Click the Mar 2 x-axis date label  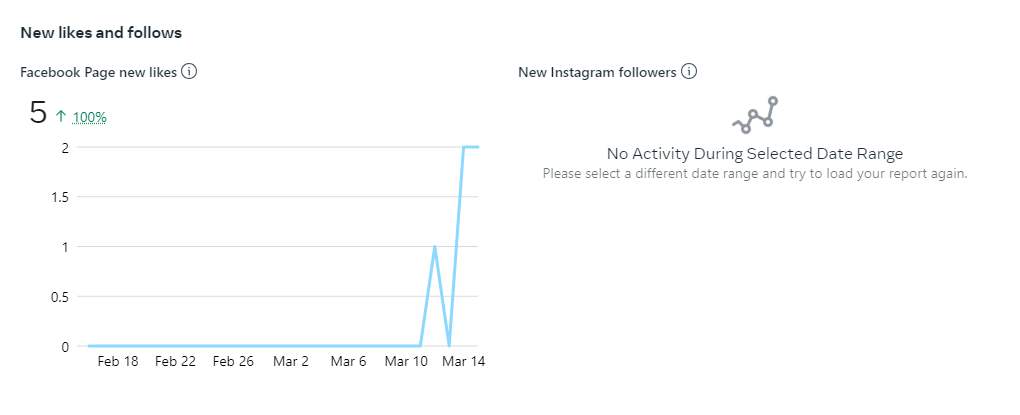coord(291,362)
